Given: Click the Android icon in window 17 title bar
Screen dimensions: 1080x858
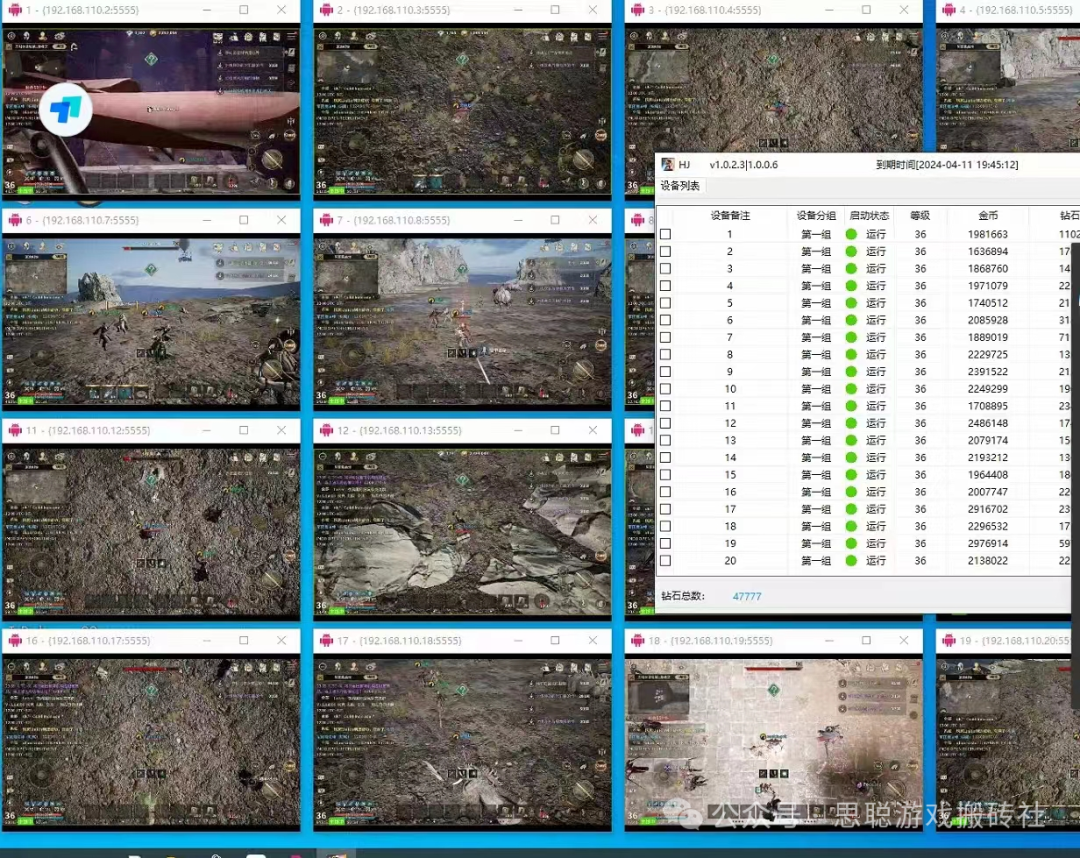Looking at the screenshot, I should pos(326,641).
